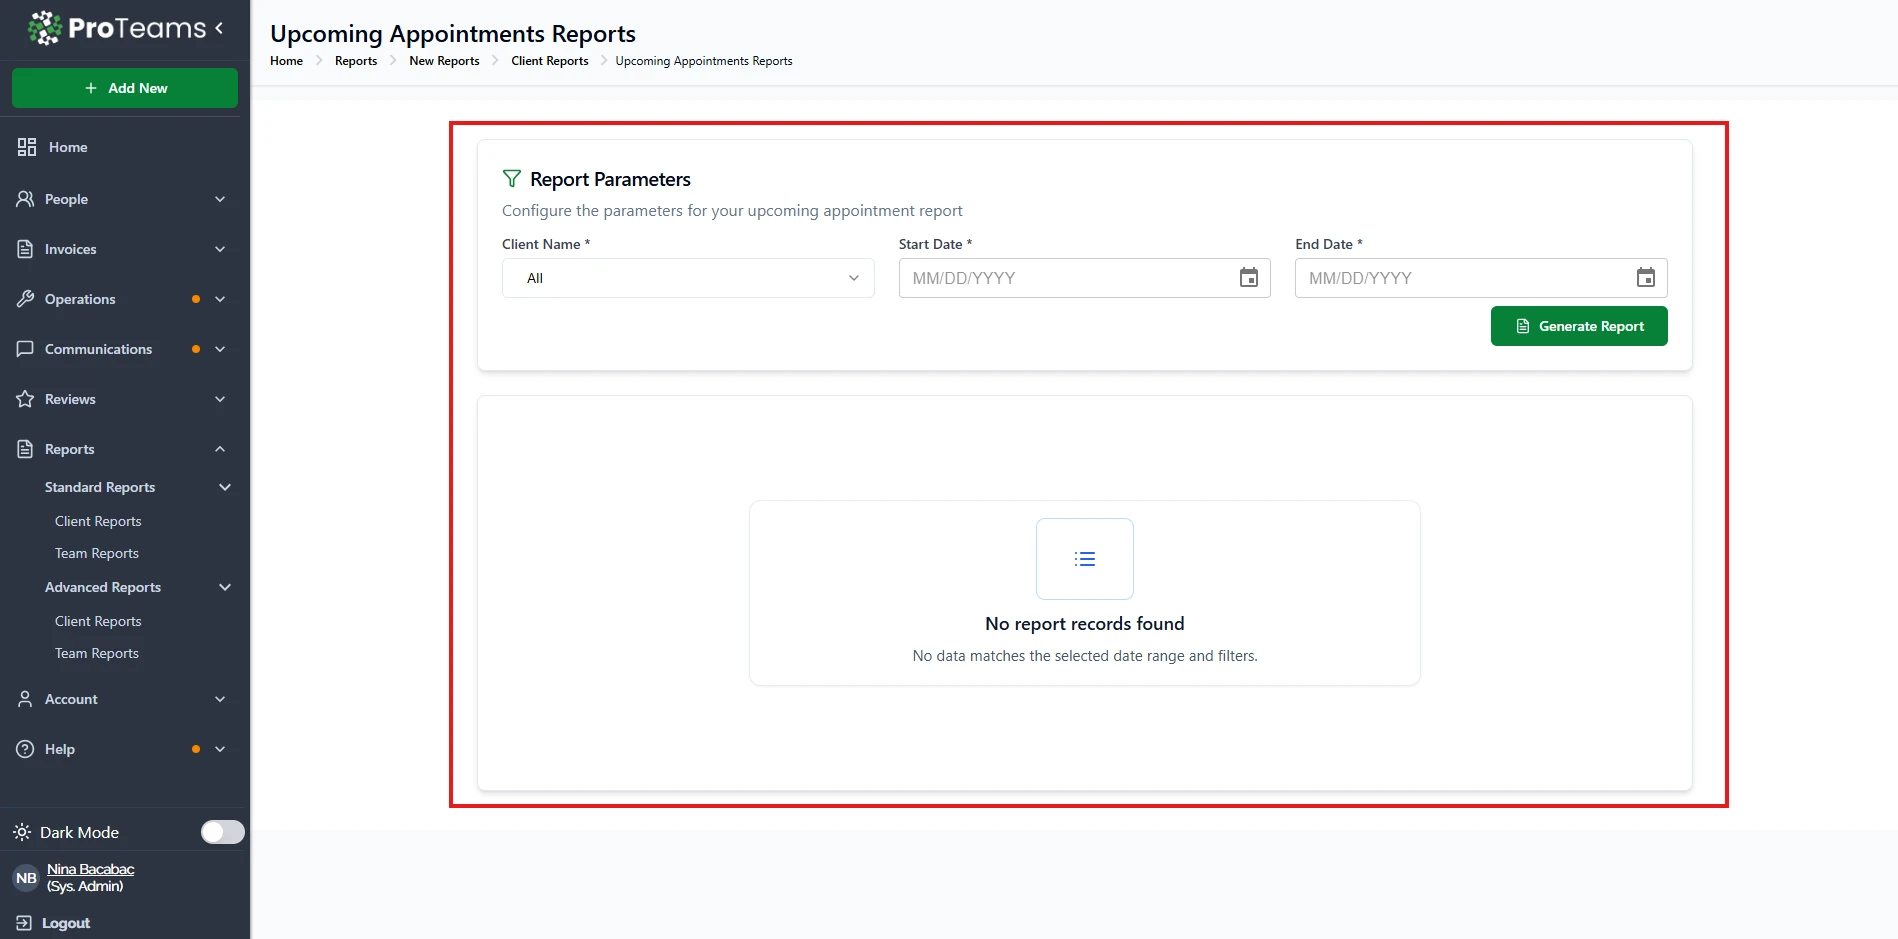This screenshot has height=939, width=1898.
Task: Open Team Reports under Standard Reports
Action: (x=97, y=553)
